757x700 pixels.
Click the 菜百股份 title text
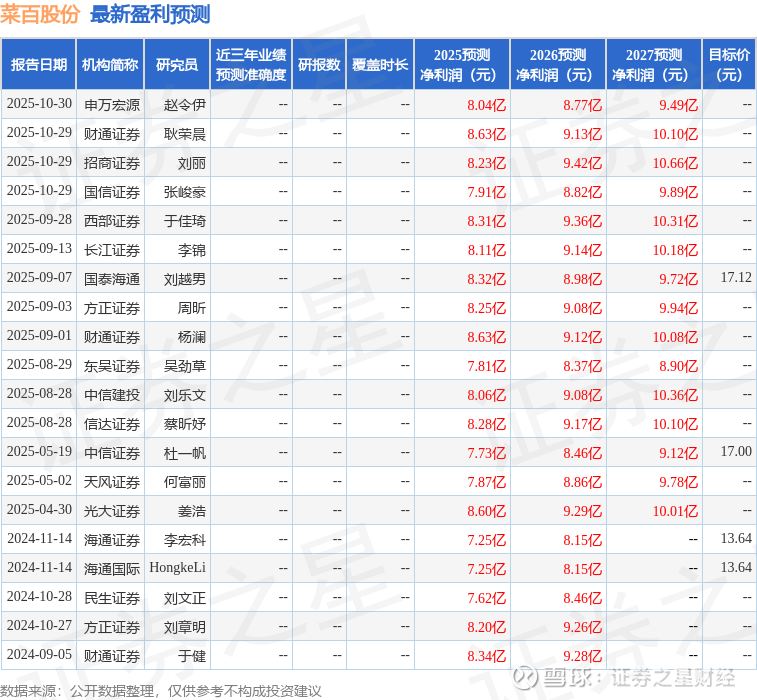(x=40, y=14)
